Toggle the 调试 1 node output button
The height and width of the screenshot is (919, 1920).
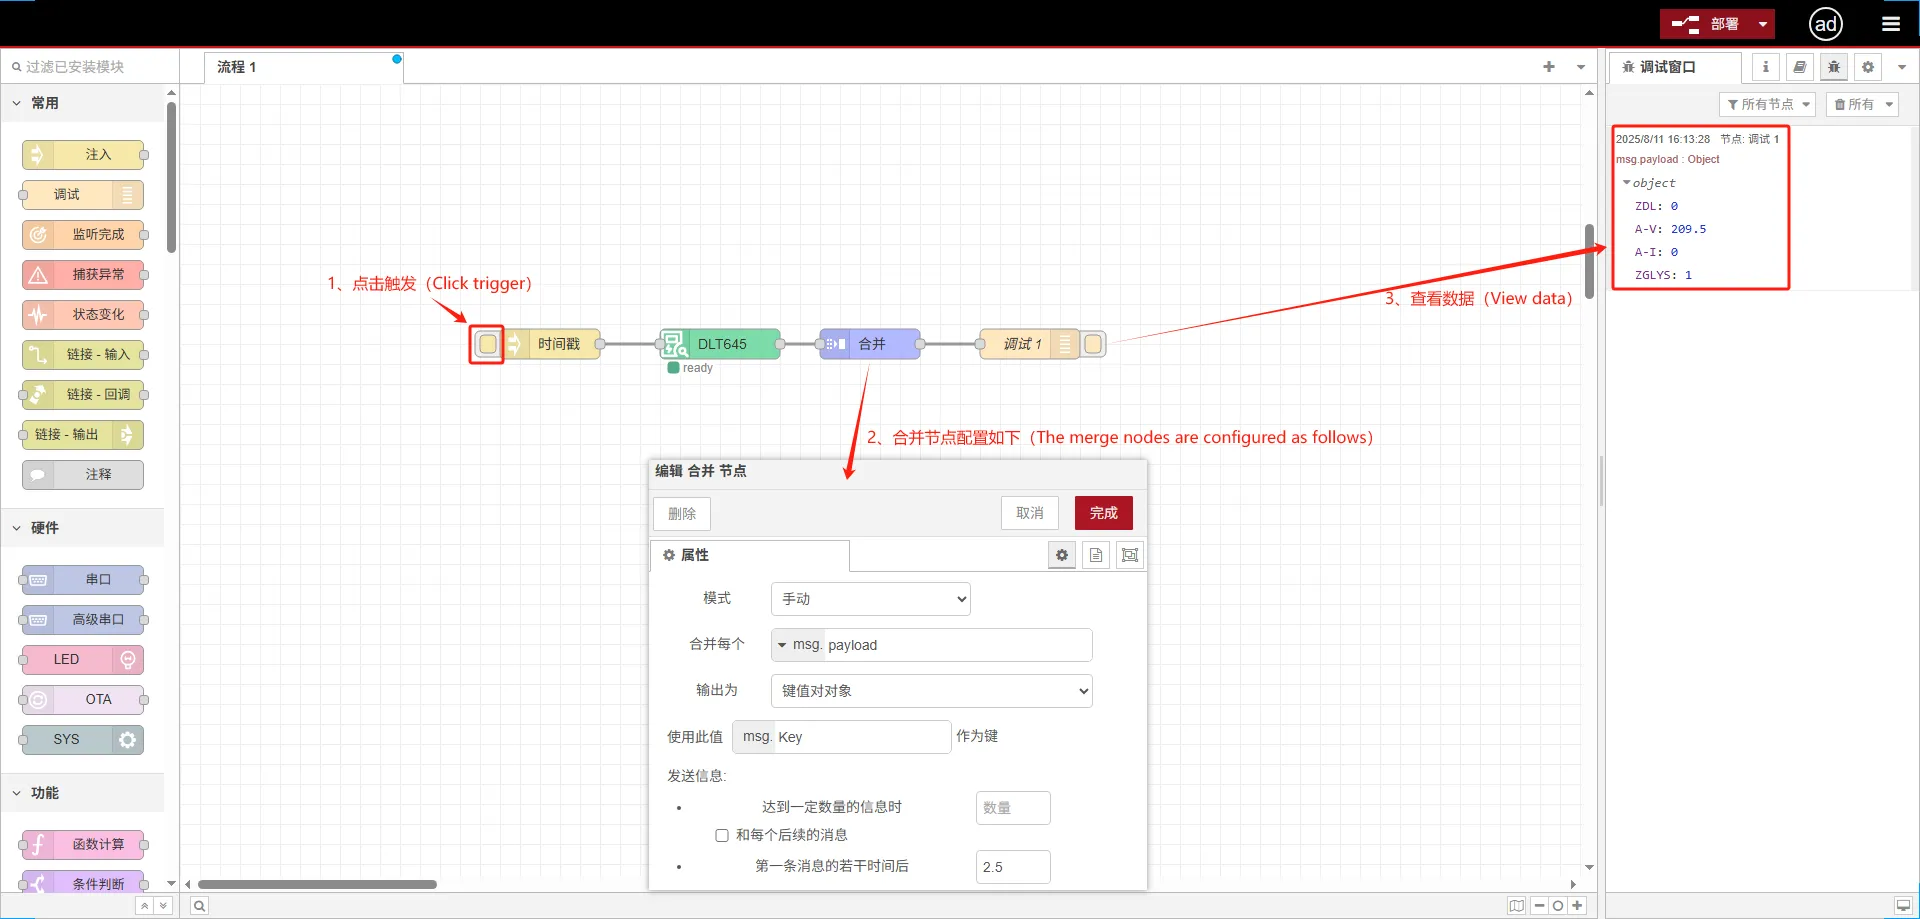click(1093, 344)
